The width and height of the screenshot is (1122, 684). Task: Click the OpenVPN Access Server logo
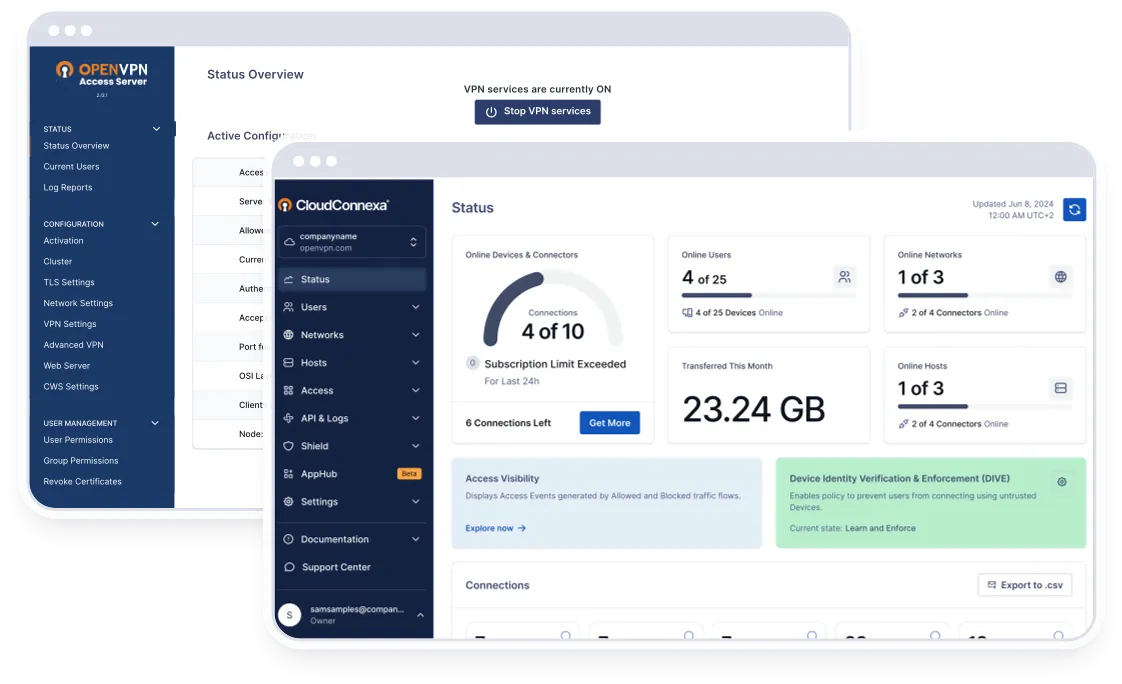[102, 74]
